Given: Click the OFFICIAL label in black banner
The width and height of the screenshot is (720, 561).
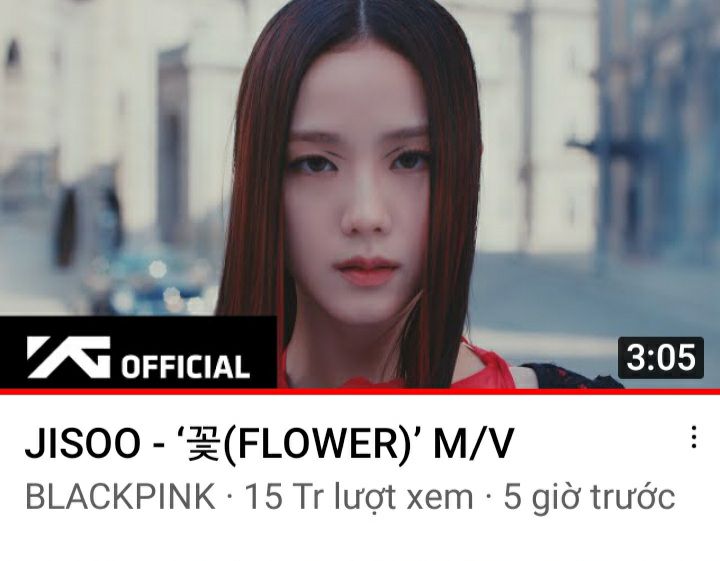Looking at the screenshot, I should [x=185, y=367].
